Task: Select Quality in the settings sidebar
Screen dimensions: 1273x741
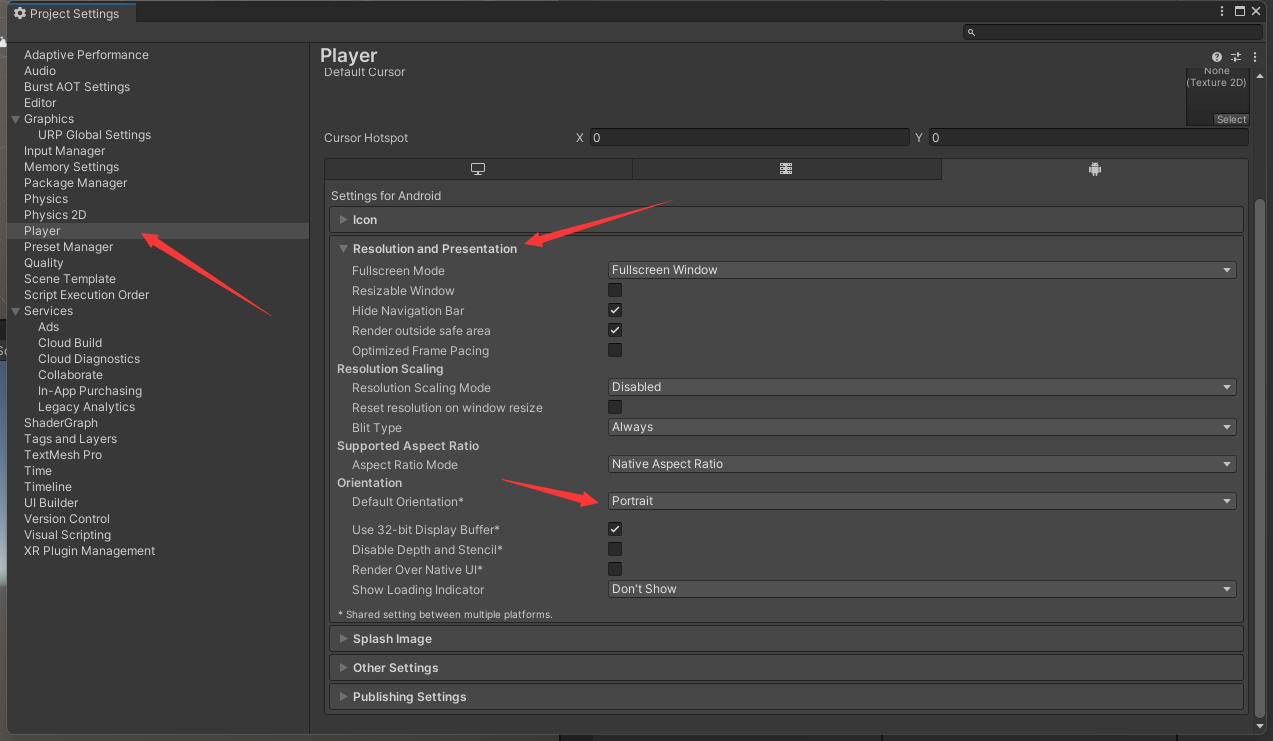Action: click(44, 263)
